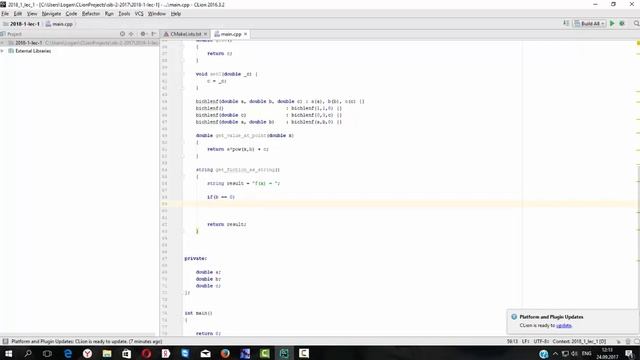Open the Run menu
640x360 pixels.
(x=109, y=13)
